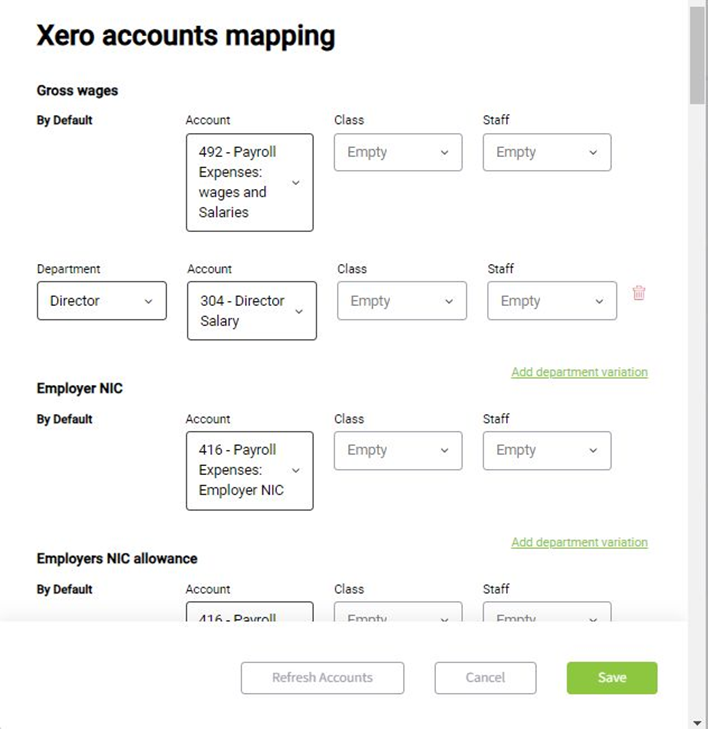Open Gross wages default Class dropdown

pyautogui.click(x=398, y=152)
